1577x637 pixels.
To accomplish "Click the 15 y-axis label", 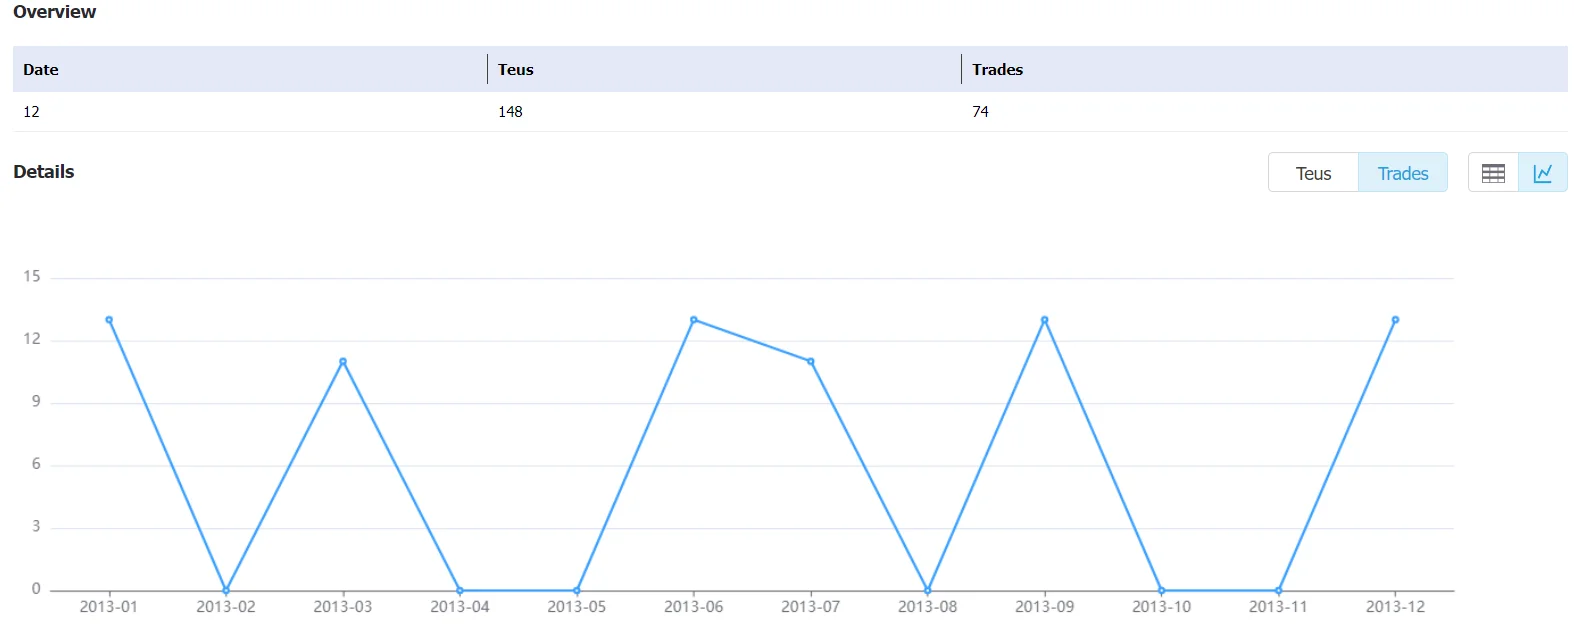I will pyautogui.click(x=32, y=277).
